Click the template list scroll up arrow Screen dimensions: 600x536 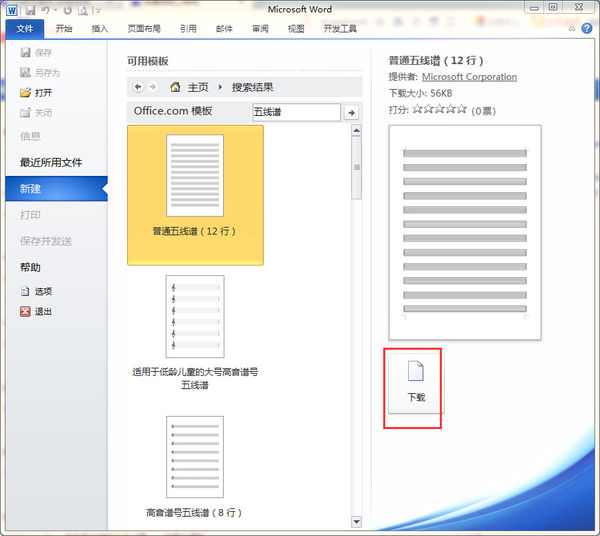pos(356,130)
